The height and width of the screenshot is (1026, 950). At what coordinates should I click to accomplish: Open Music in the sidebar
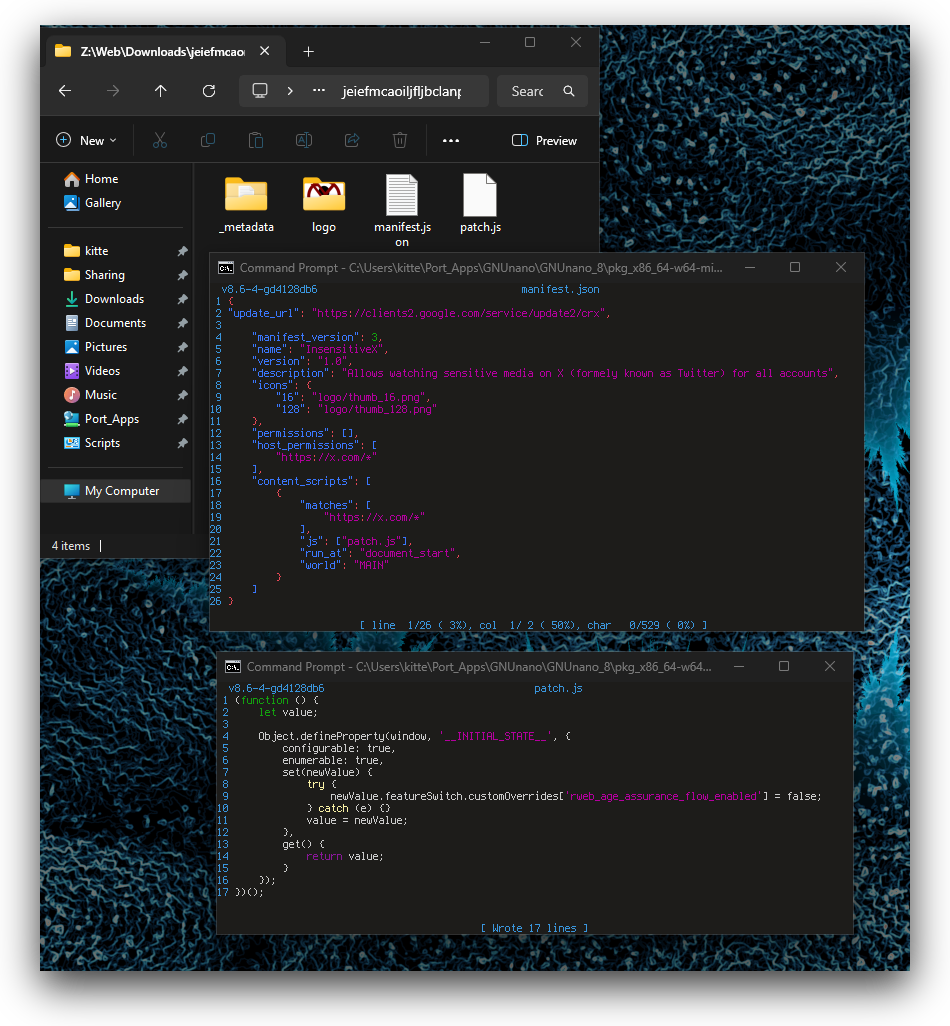[x=90, y=395]
